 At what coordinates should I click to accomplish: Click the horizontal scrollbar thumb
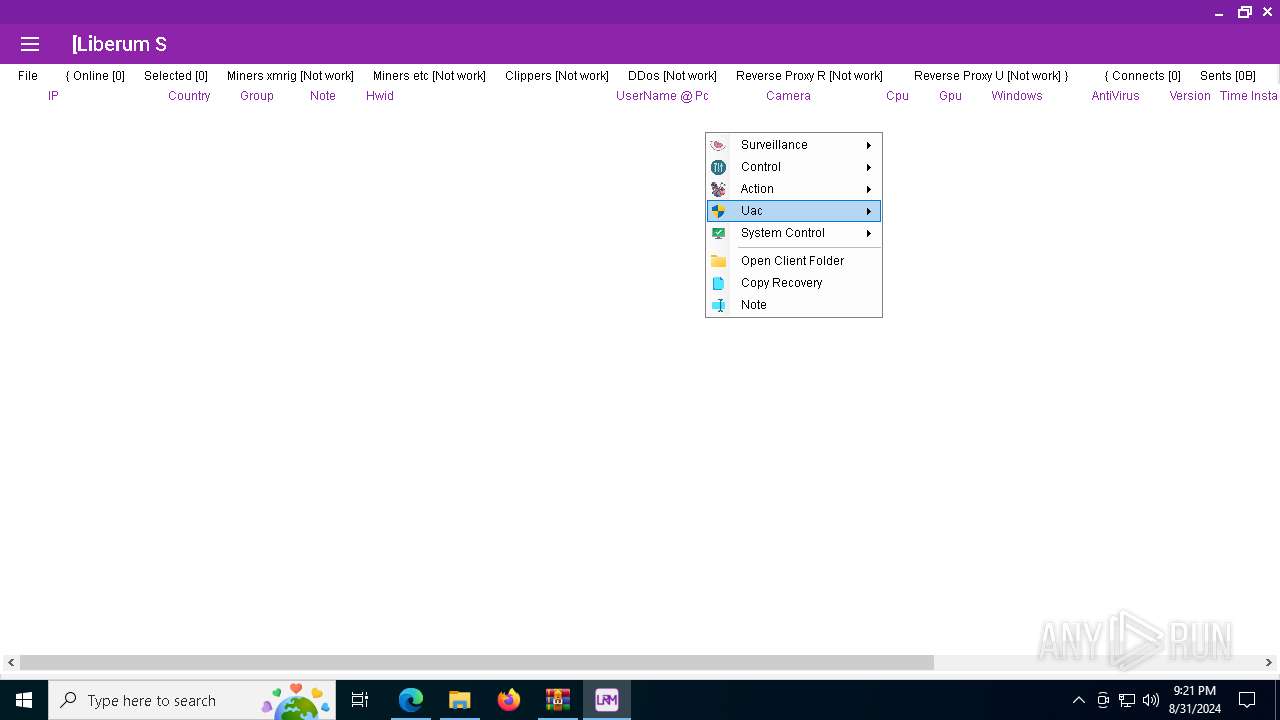tap(477, 662)
